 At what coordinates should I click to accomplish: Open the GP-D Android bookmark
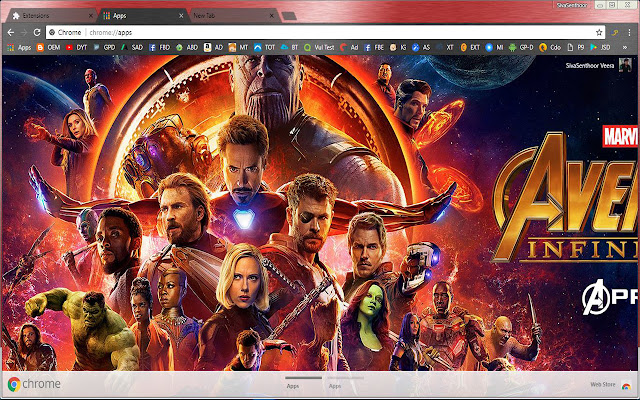coord(521,47)
